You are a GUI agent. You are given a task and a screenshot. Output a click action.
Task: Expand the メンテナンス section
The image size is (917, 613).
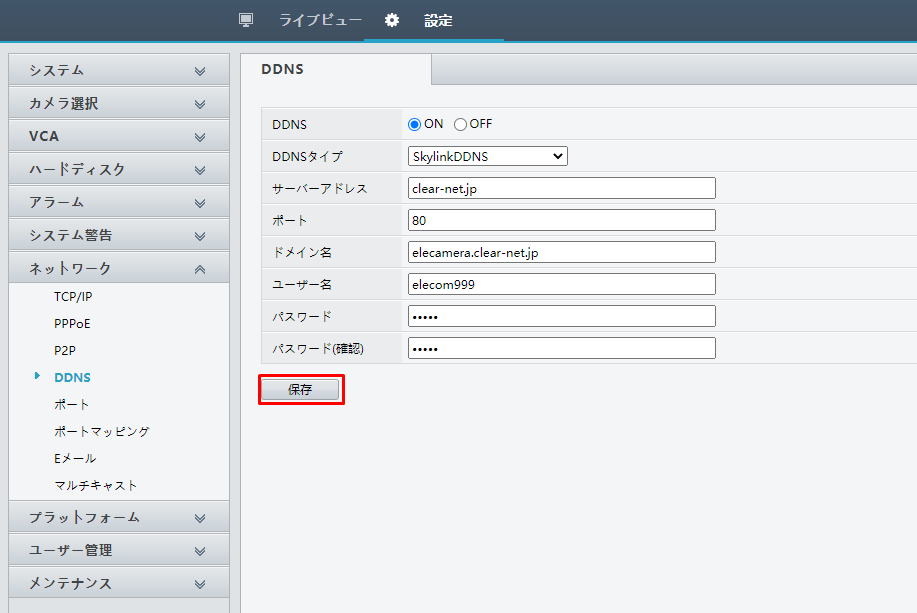pyautogui.click(x=118, y=583)
